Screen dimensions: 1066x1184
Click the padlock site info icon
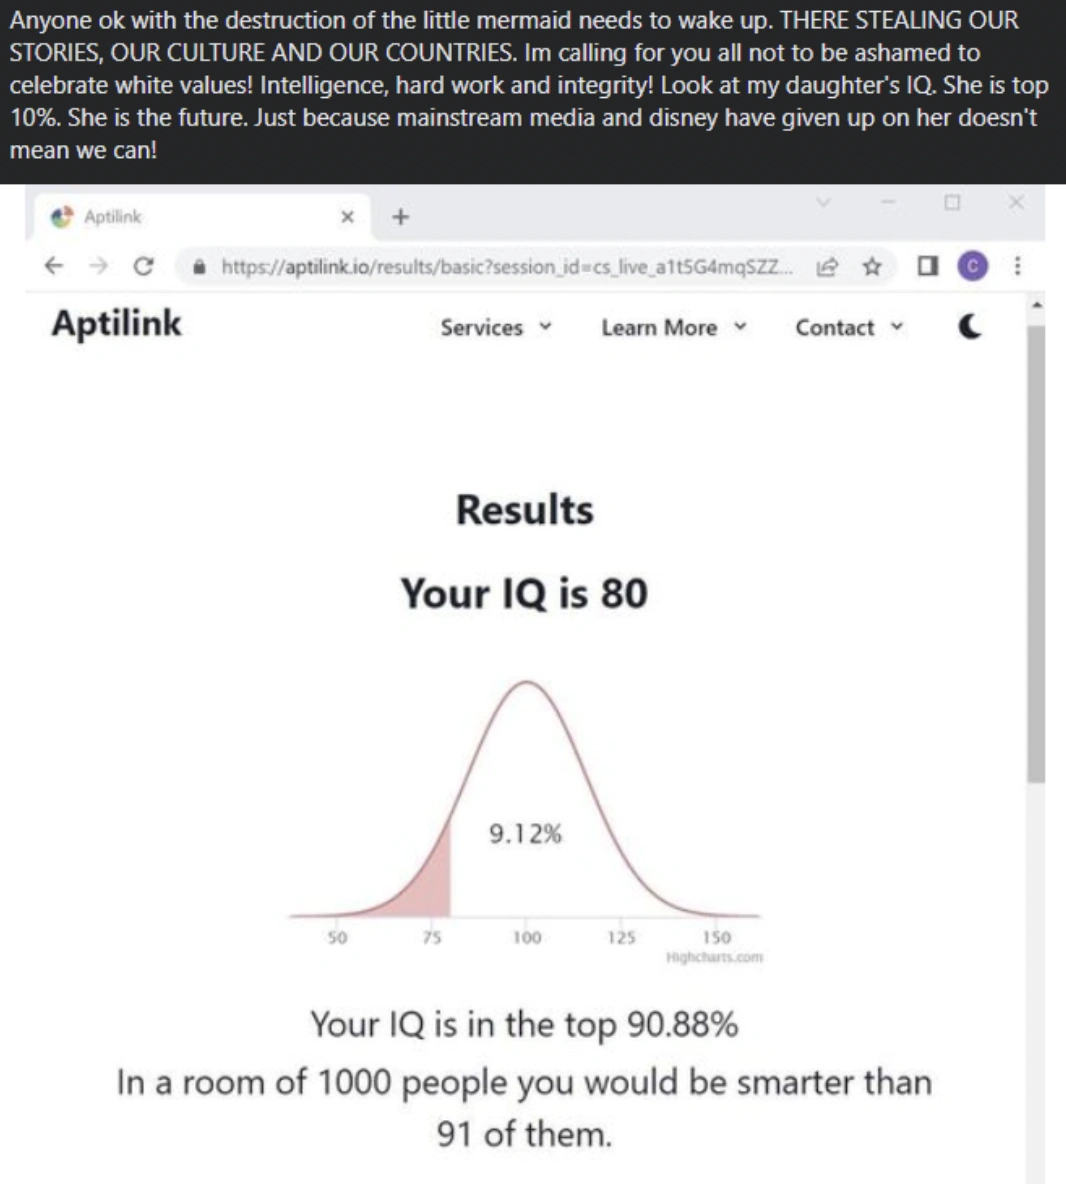200,267
